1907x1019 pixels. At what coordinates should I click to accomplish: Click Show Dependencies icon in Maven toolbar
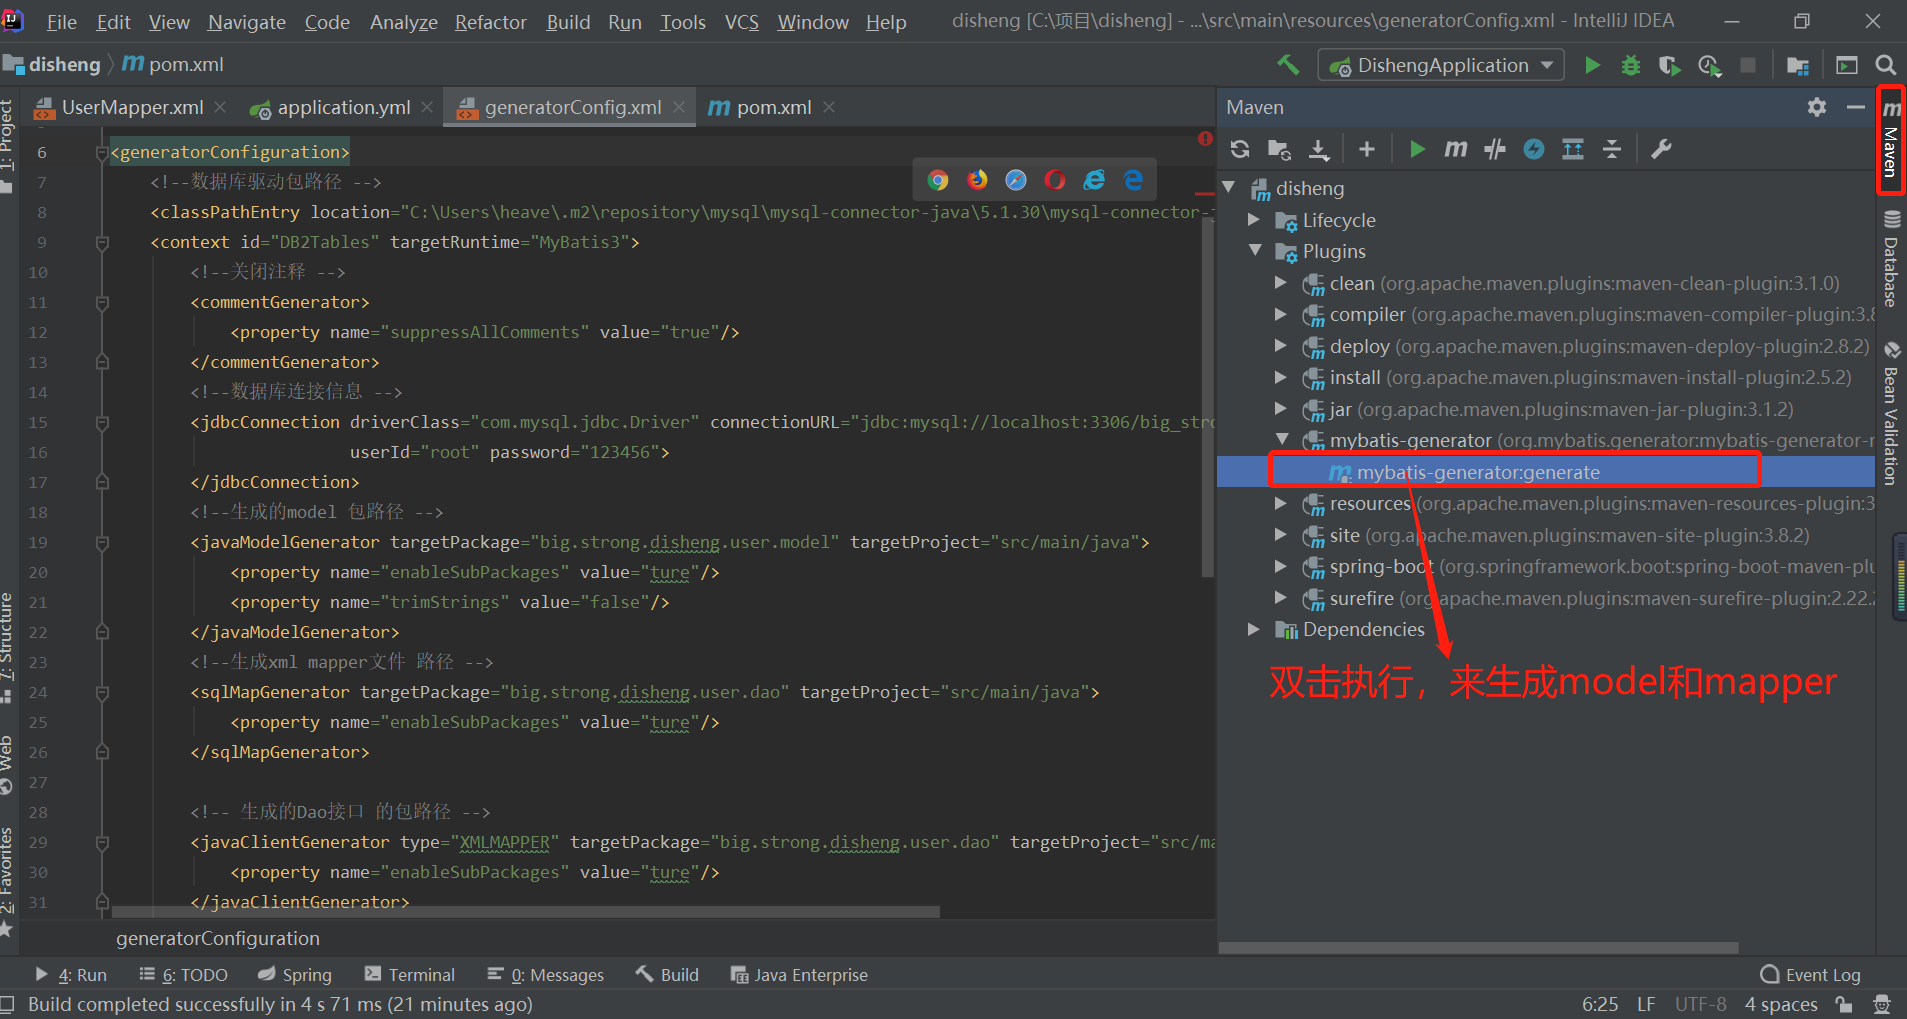(1573, 149)
